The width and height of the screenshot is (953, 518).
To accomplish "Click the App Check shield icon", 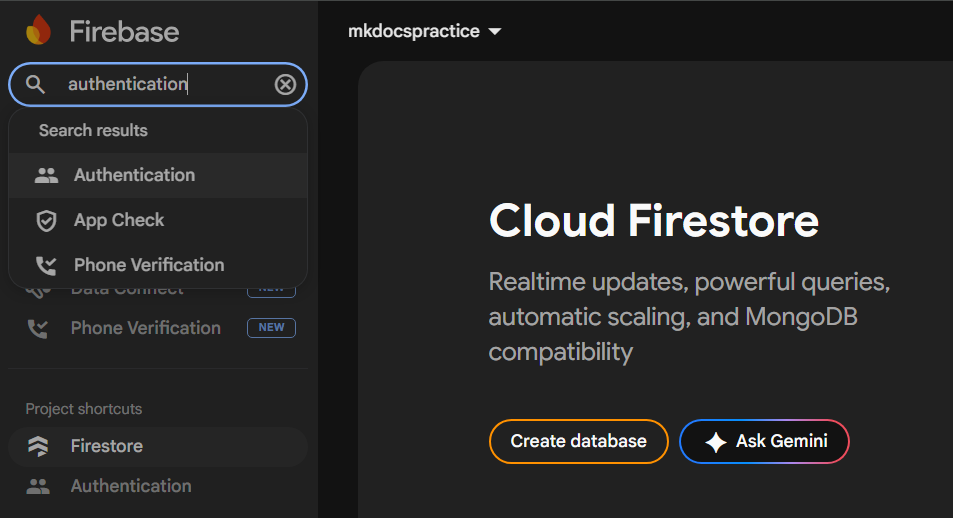I will 46,221.
